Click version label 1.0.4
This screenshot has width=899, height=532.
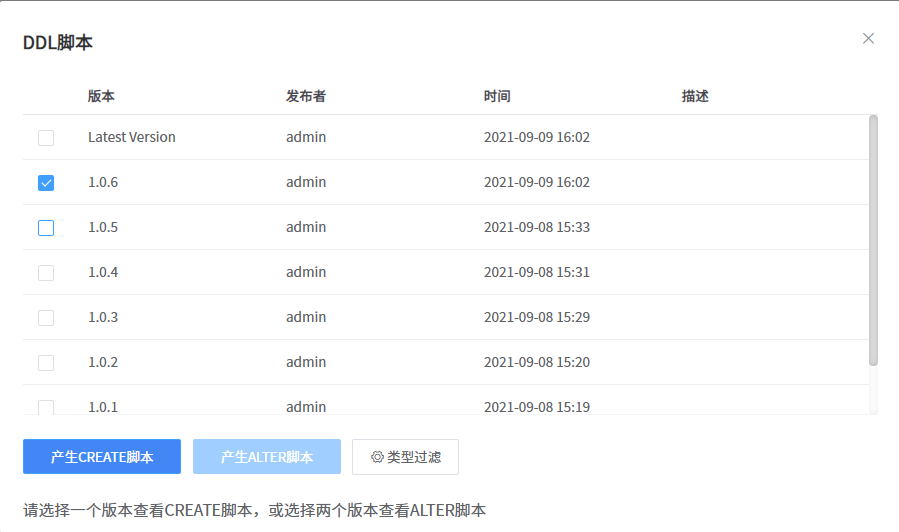103,272
